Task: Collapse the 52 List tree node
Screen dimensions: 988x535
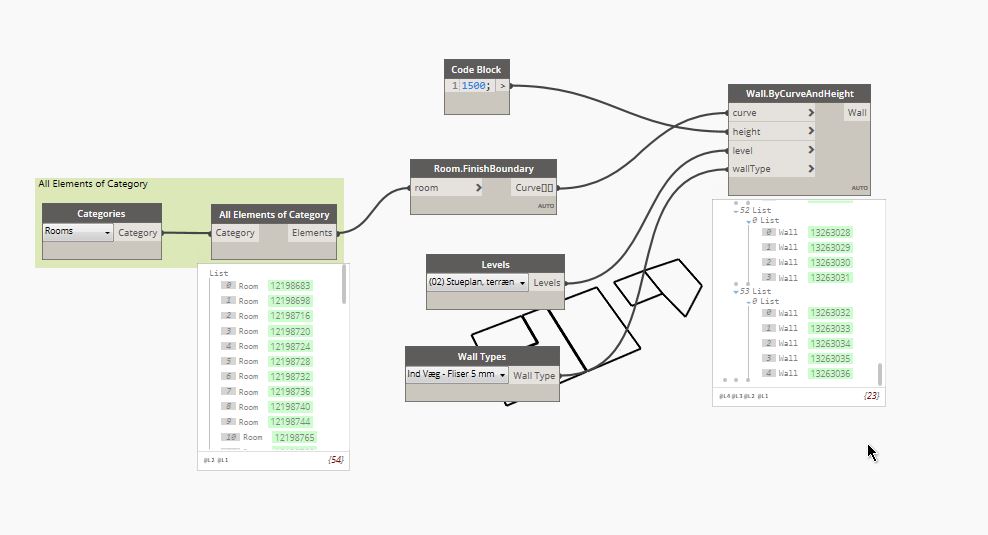Action: 736,211
